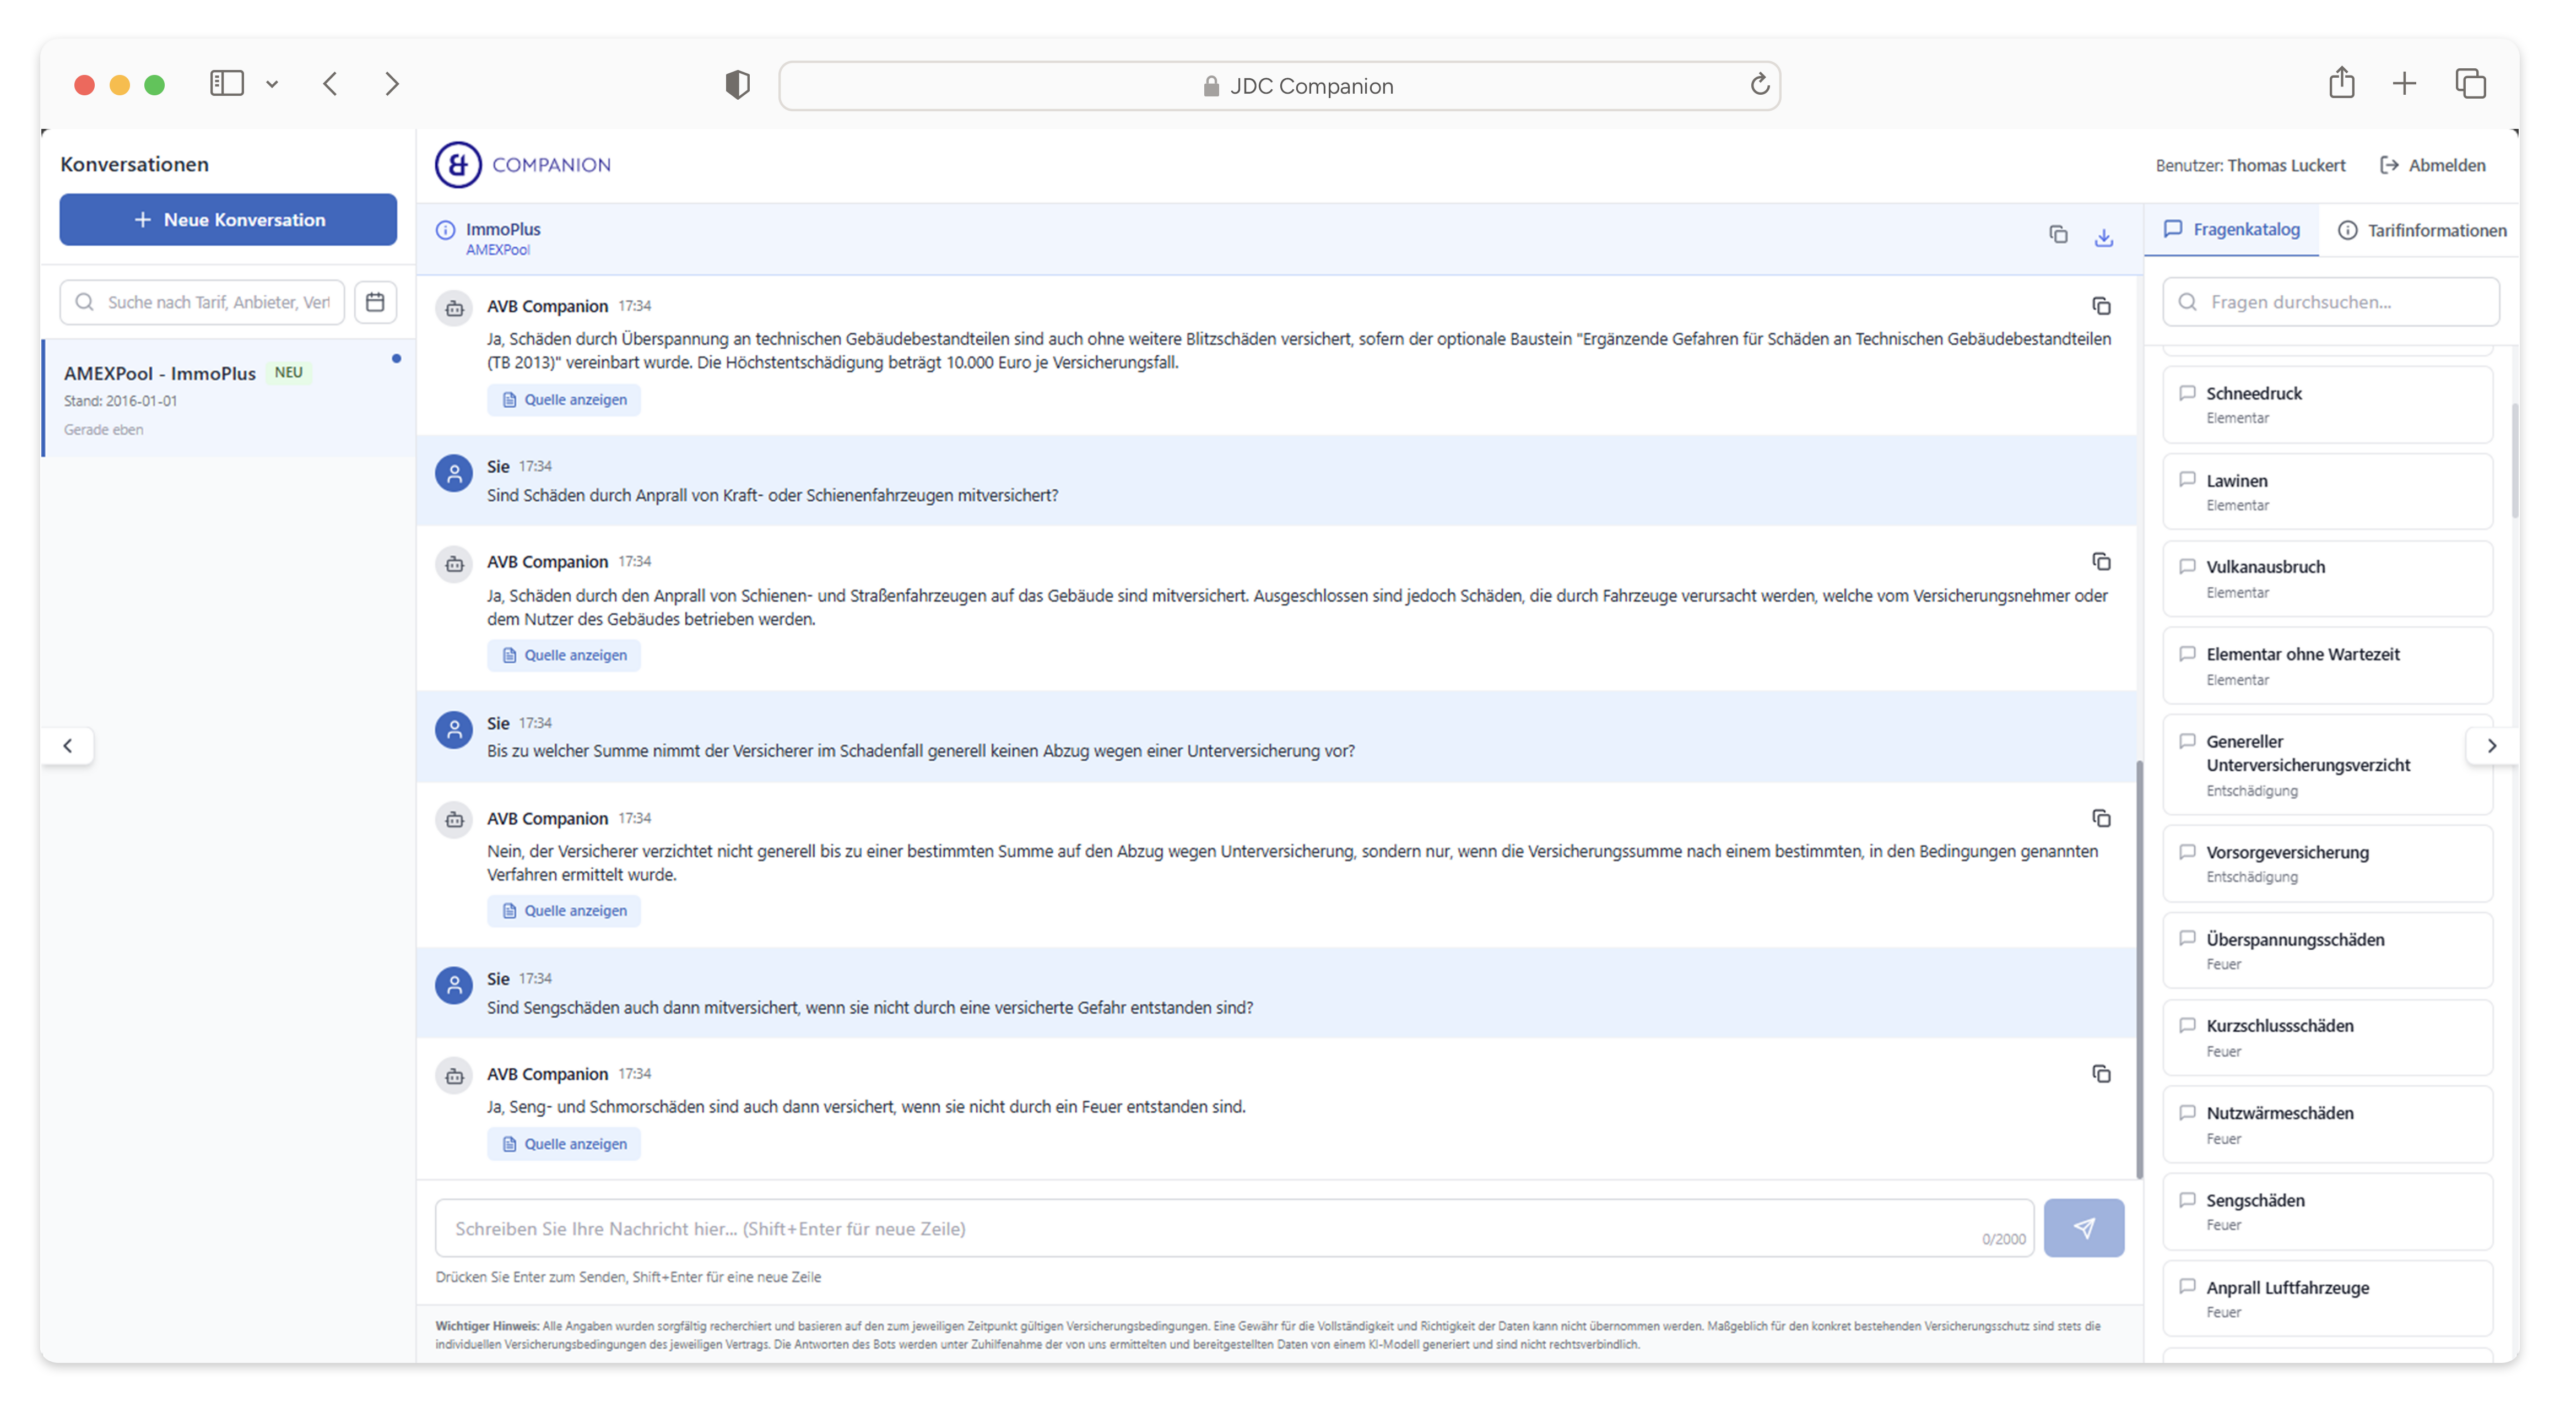Click the send message paper plane icon
This screenshot has height=1407, width=2560.
point(2083,1227)
